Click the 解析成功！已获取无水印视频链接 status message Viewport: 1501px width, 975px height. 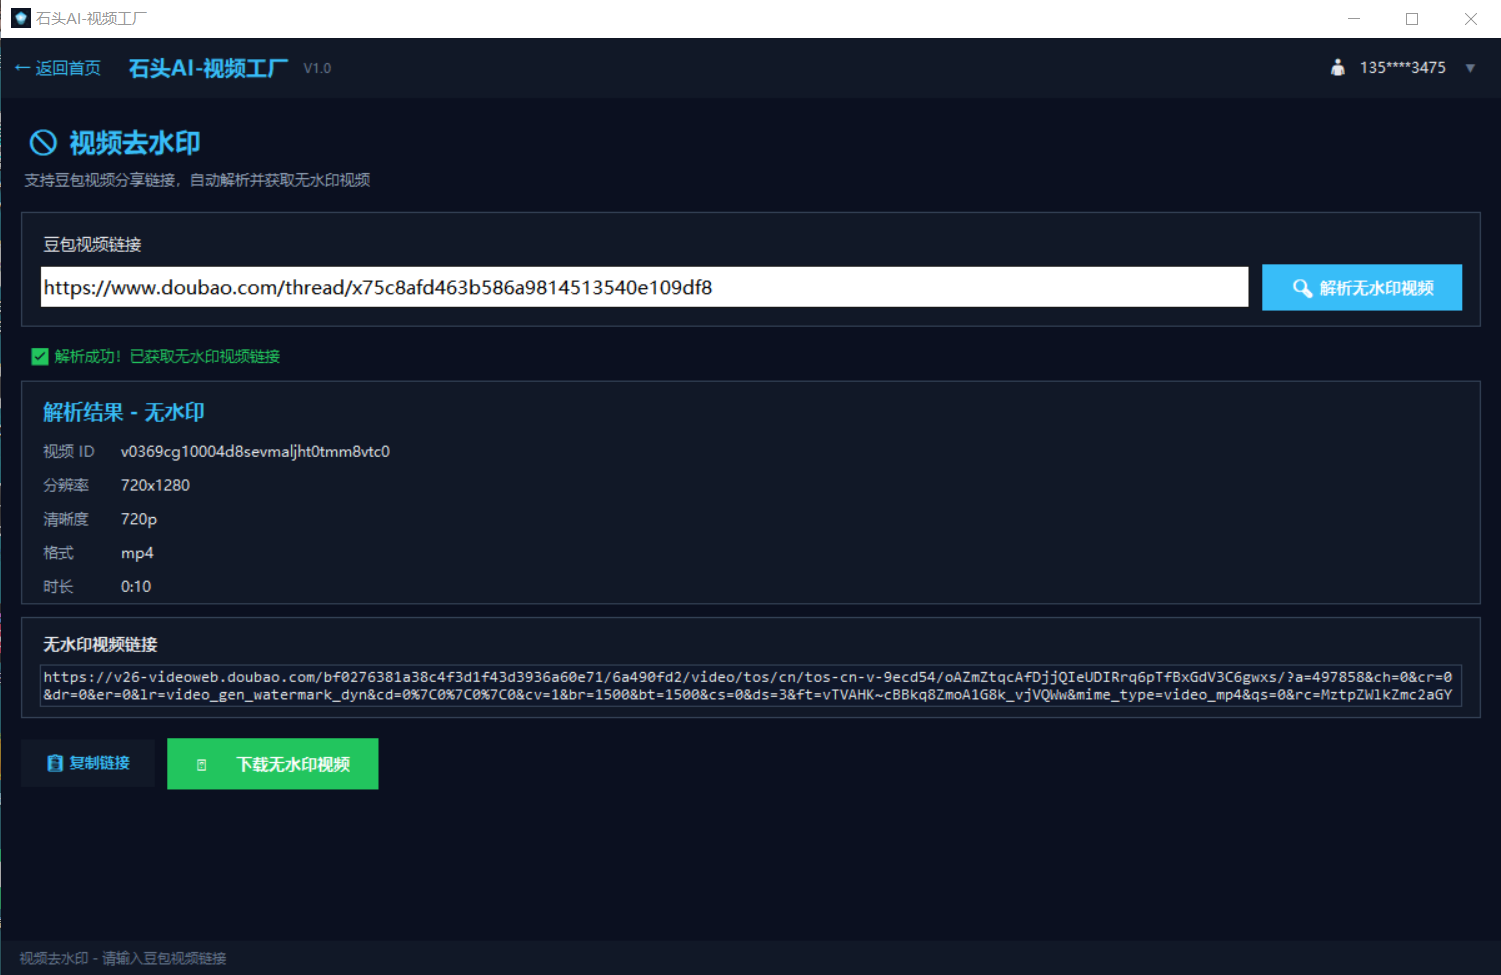pyautogui.click(x=167, y=357)
